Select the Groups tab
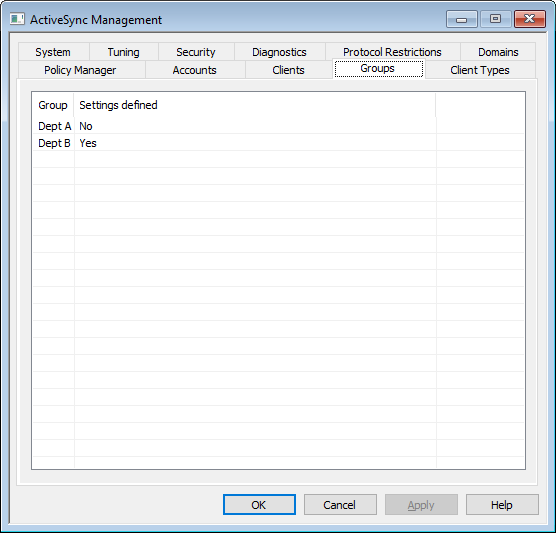The image size is (556, 533). pos(378,68)
